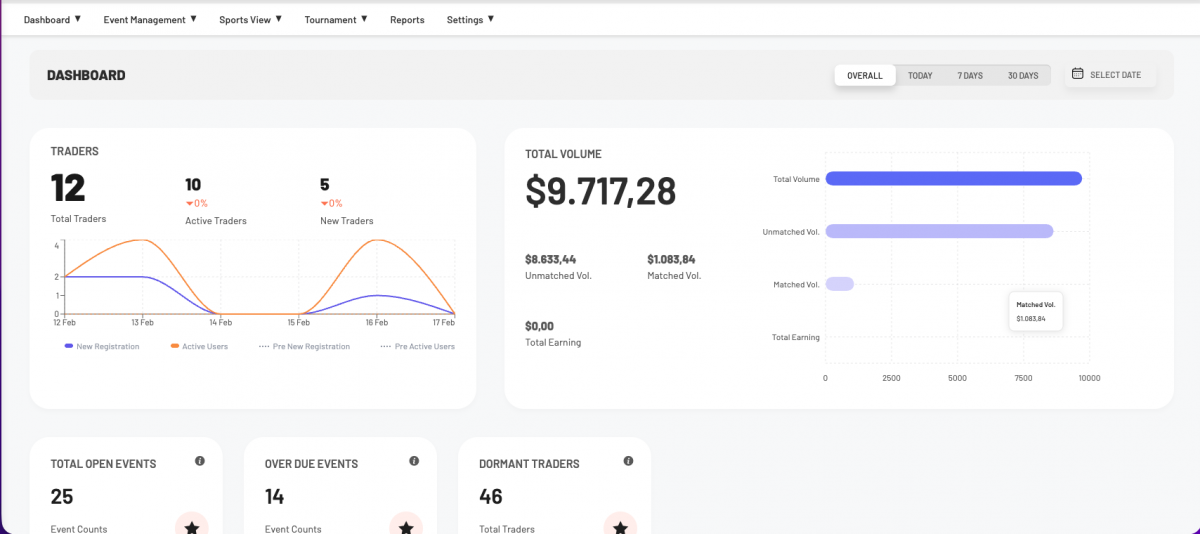
Task: Toggle New Registration legend series
Action: pos(102,347)
